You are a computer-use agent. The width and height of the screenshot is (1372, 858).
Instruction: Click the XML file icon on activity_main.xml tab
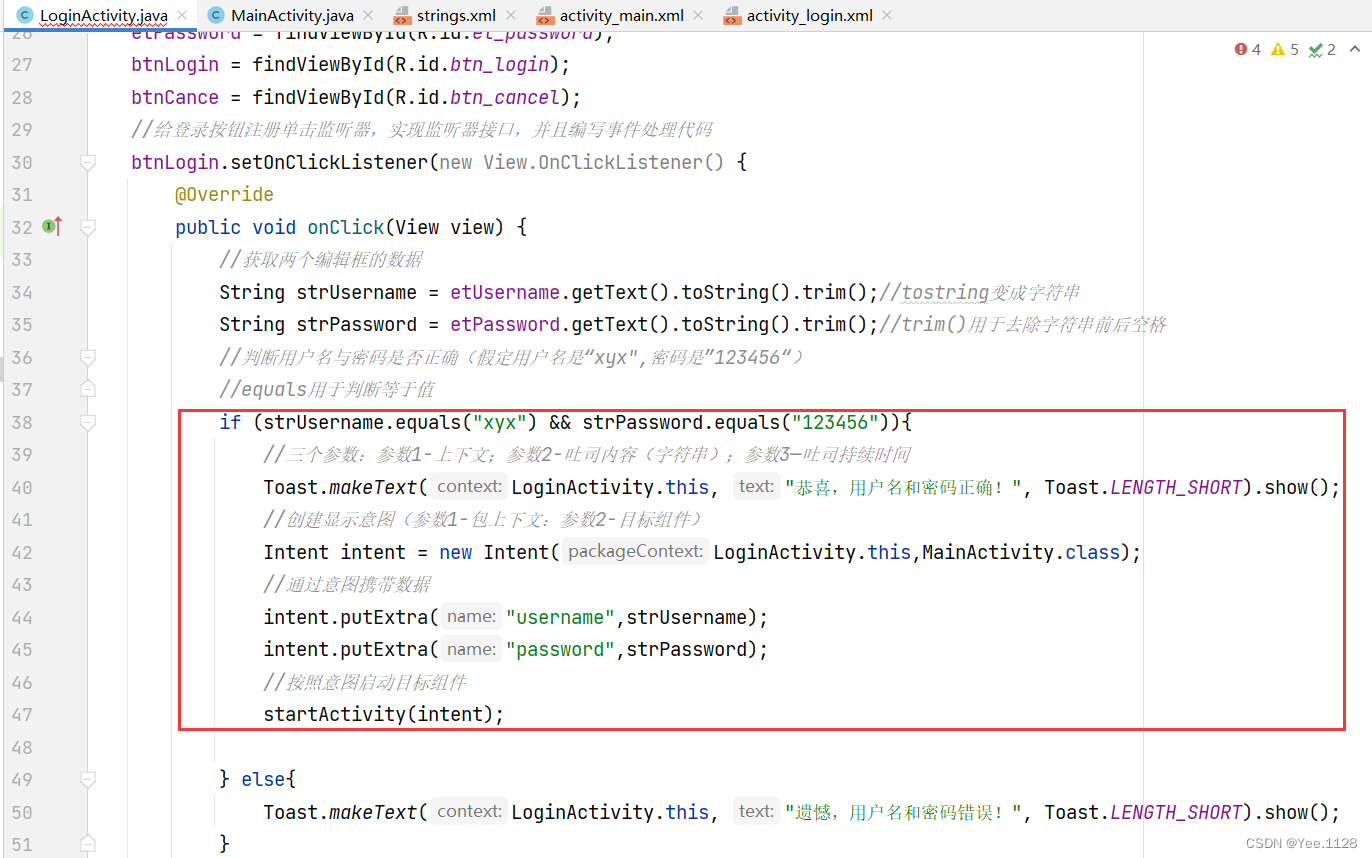pyautogui.click(x=544, y=15)
